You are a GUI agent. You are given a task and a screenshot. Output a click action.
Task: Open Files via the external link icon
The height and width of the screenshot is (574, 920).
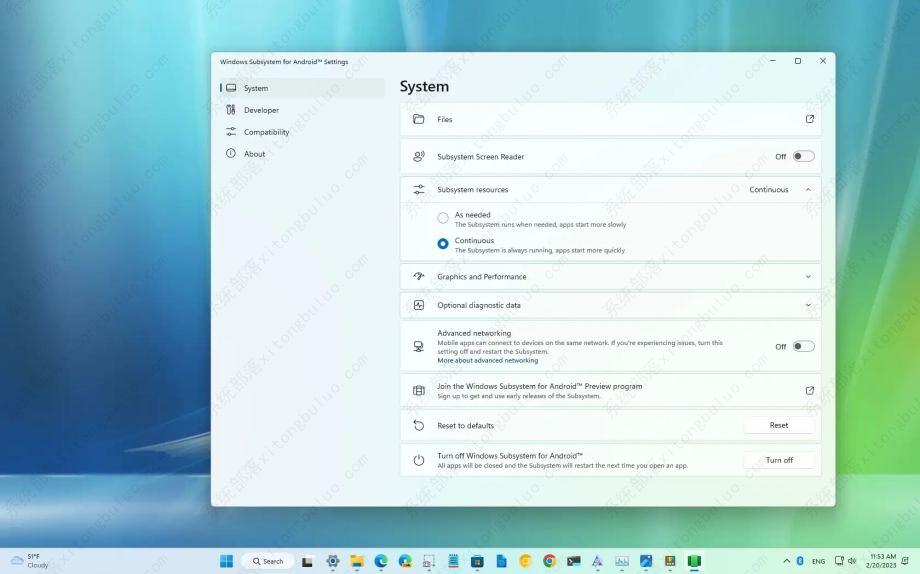coord(809,119)
